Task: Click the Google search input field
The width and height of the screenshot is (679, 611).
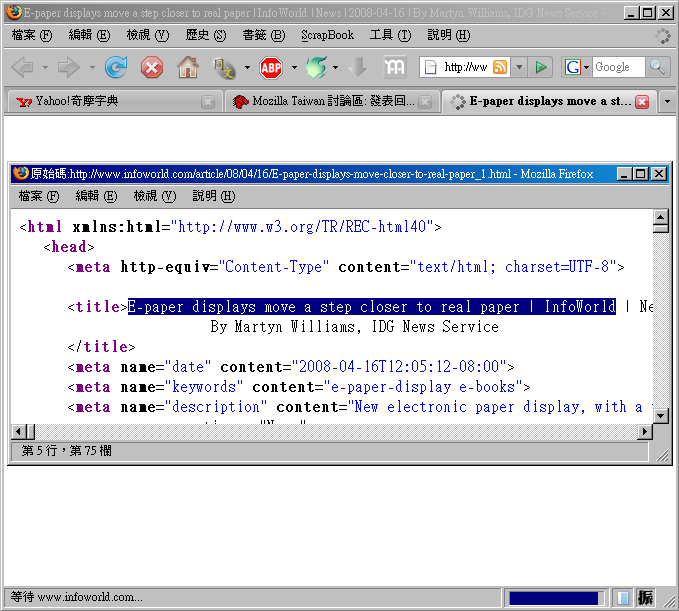Action: point(618,67)
